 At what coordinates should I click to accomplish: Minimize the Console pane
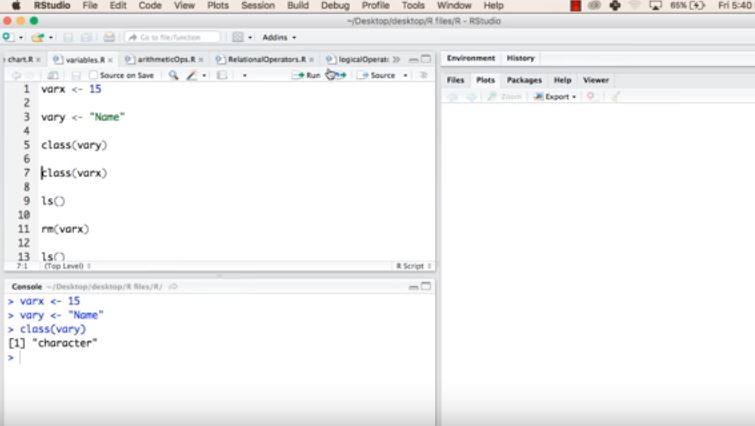413,287
